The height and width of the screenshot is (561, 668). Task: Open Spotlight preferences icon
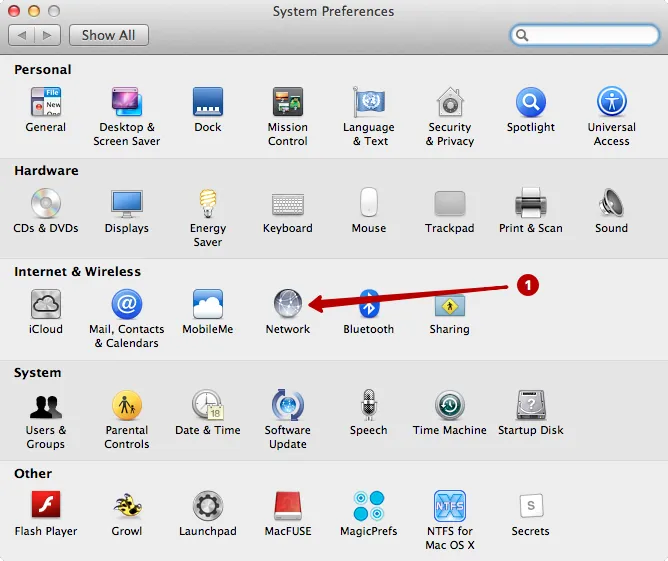(531, 101)
